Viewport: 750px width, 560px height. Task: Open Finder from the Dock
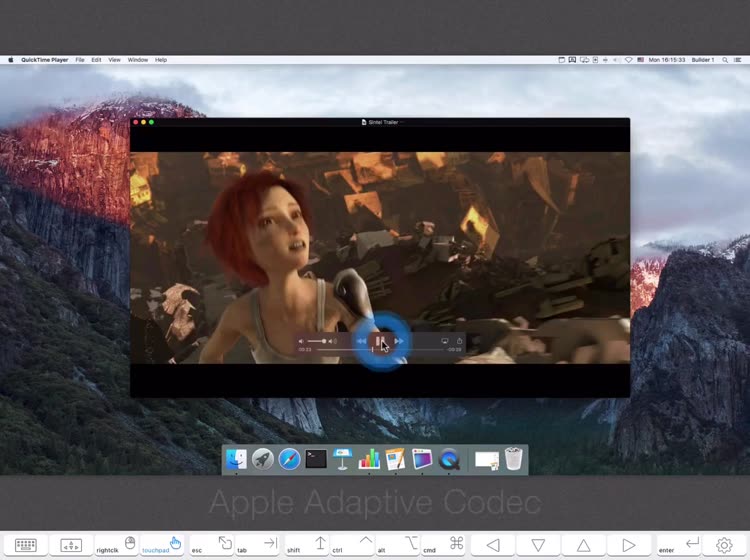point(236,459)
